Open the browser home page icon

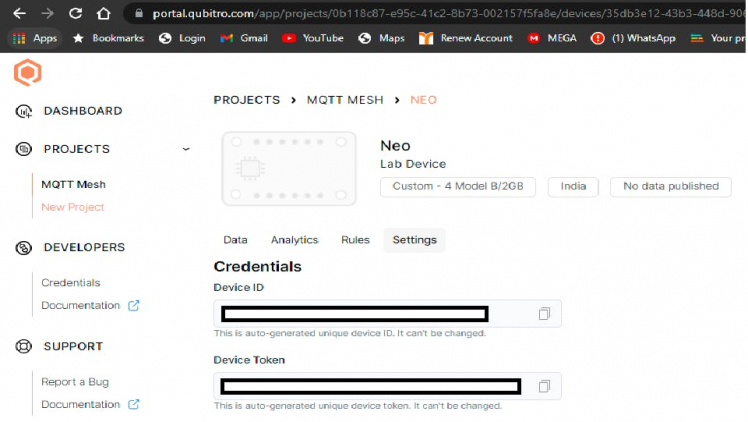[x=104, y=13]
